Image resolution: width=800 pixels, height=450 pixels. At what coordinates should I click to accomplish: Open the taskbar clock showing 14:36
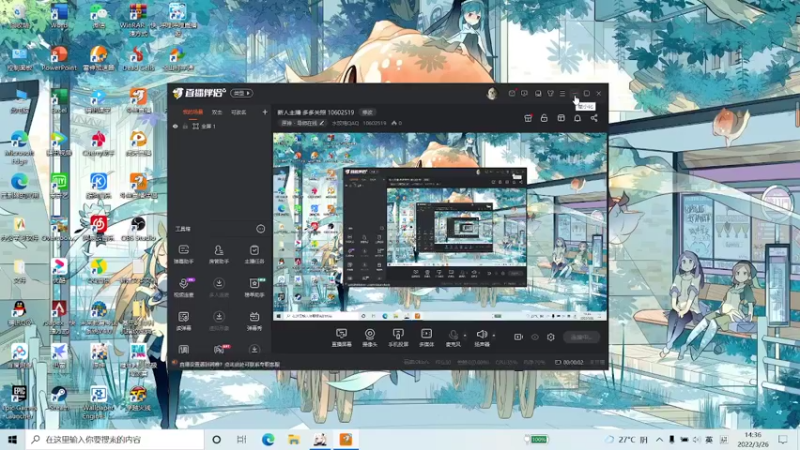753,439
